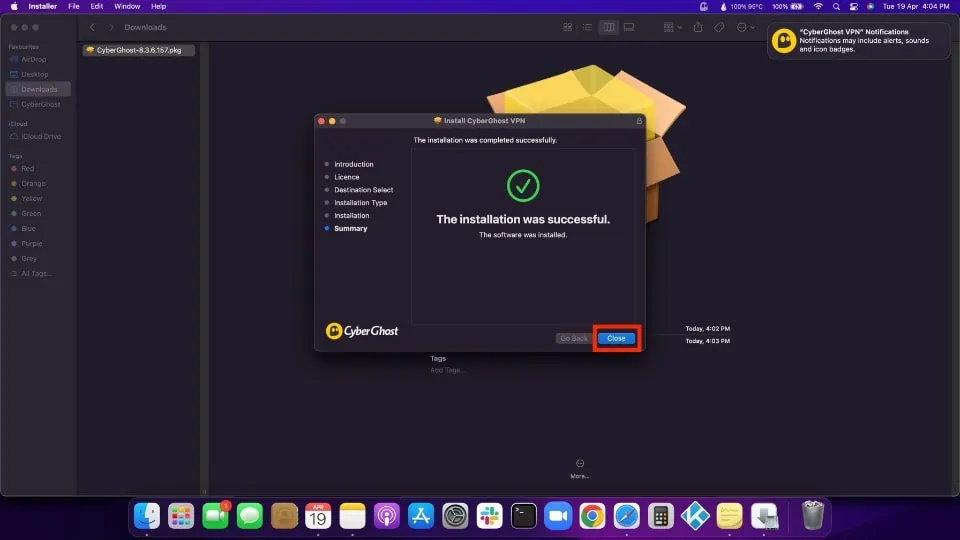Open the Edit menu

[x=97, y=6]
